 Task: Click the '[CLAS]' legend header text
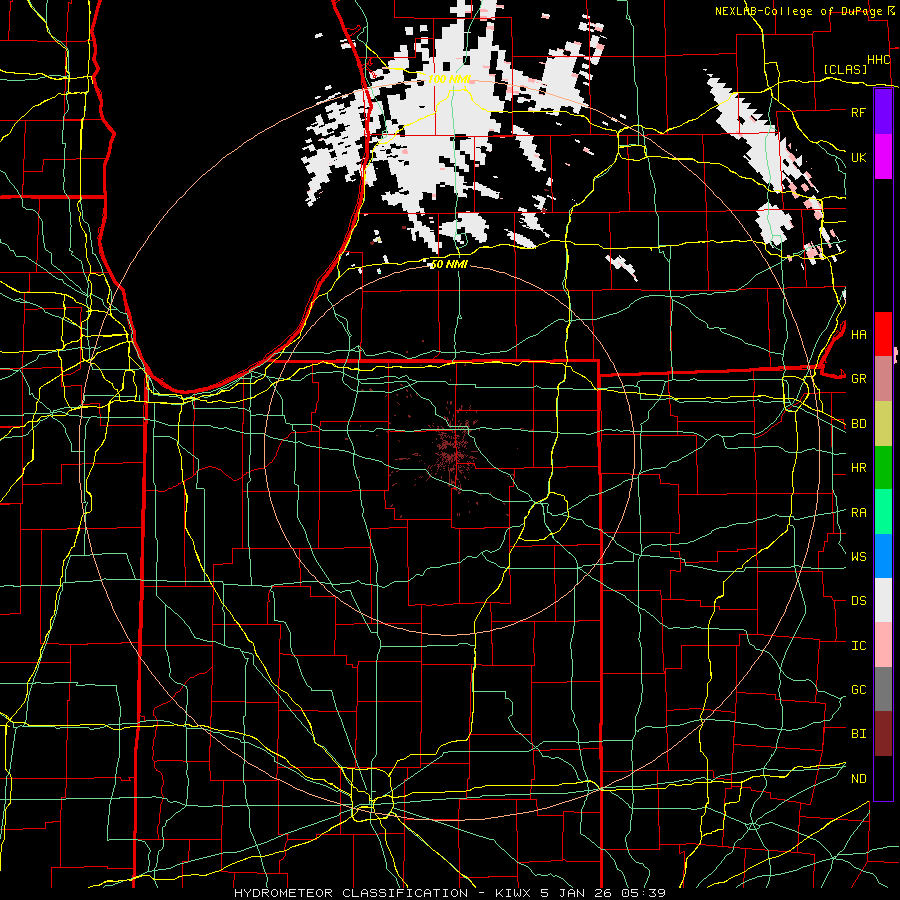(x=845, y=69)
